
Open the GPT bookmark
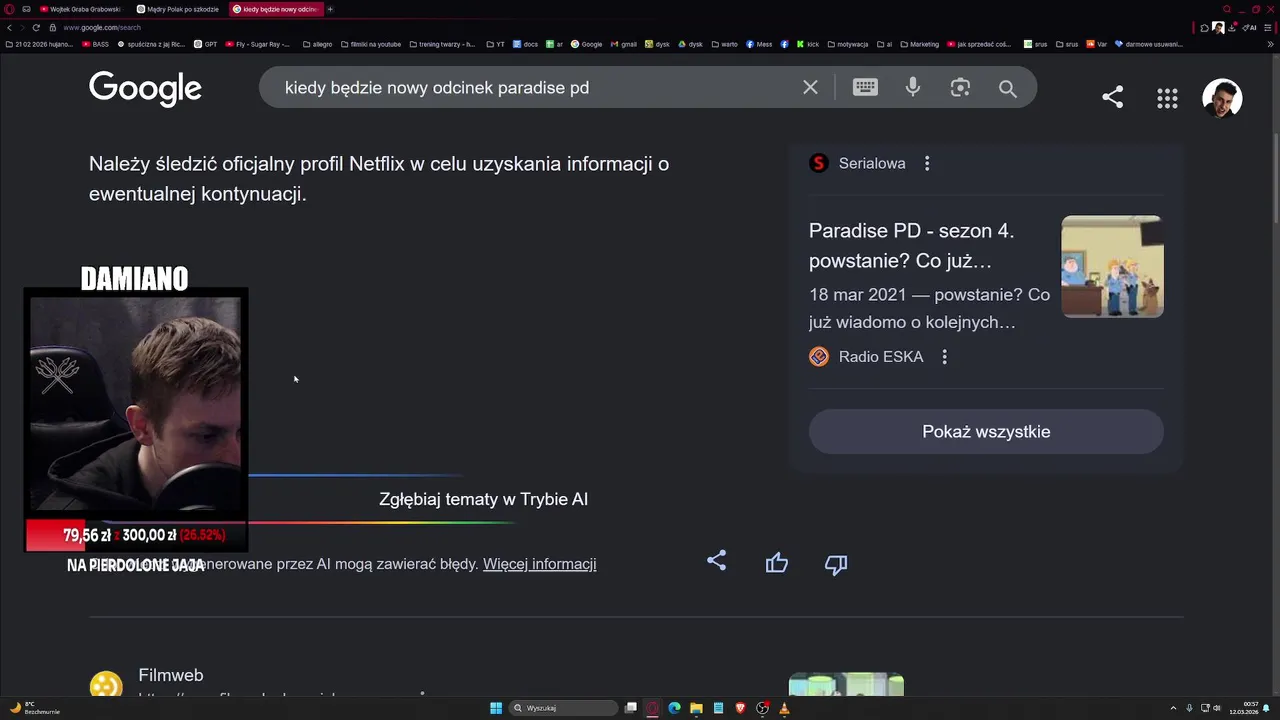point(206,44)
